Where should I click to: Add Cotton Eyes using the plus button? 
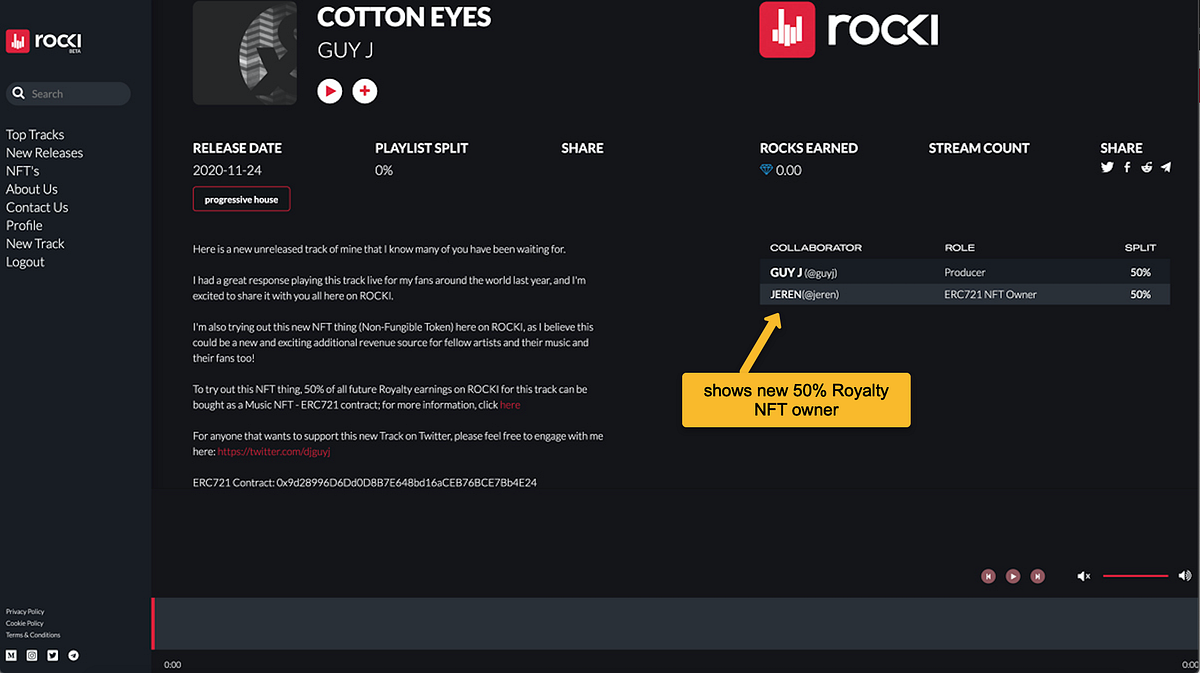(365, 91)
